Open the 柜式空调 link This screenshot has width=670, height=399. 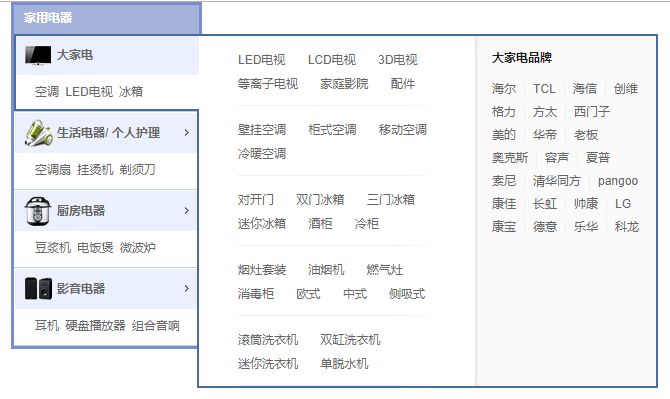point(332,130)
